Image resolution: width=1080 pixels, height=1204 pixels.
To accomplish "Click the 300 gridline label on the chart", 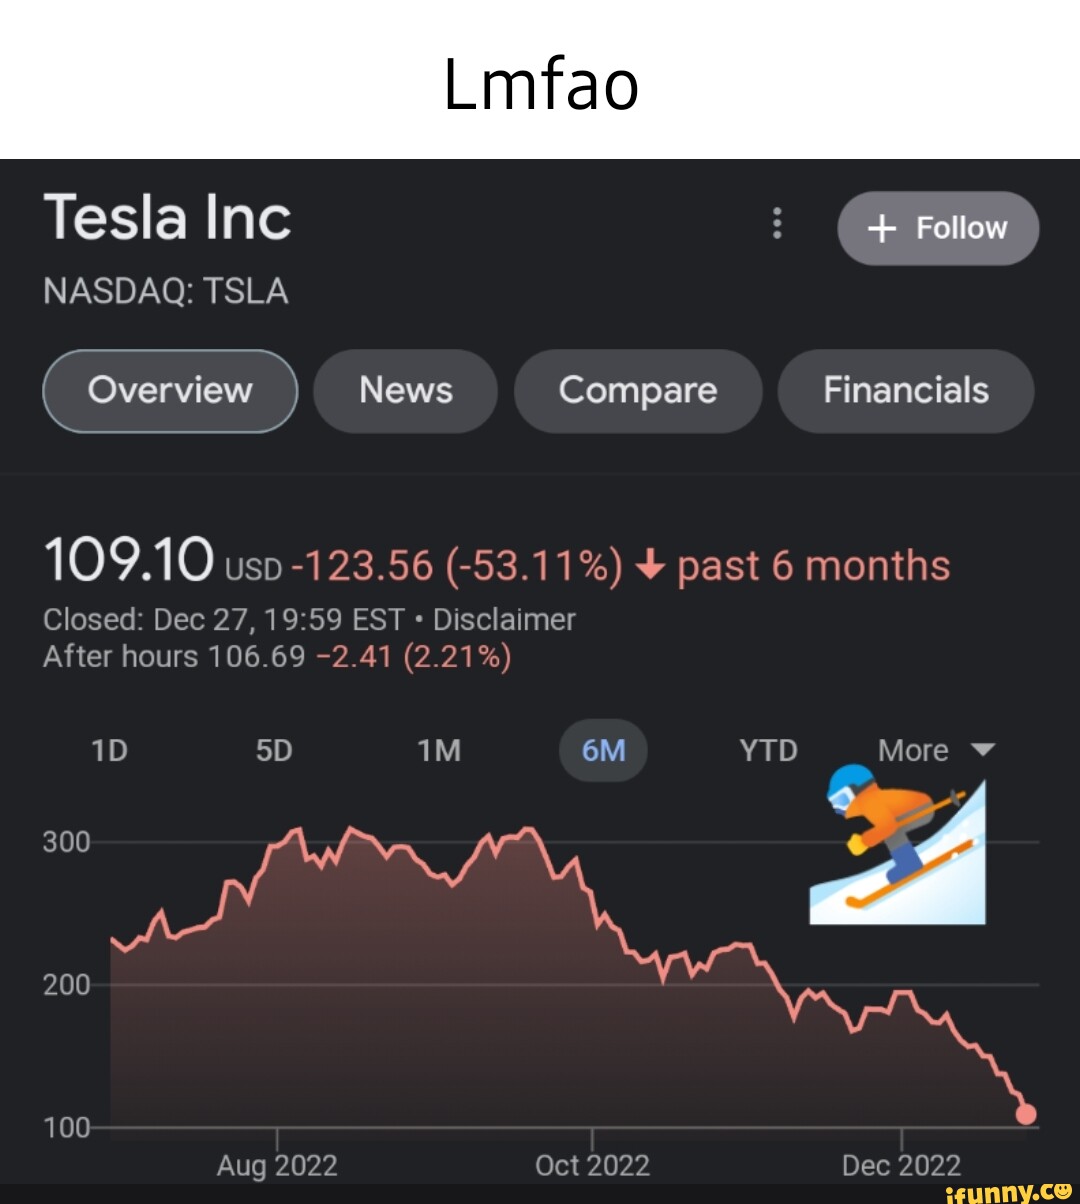I will click(66, 841).
